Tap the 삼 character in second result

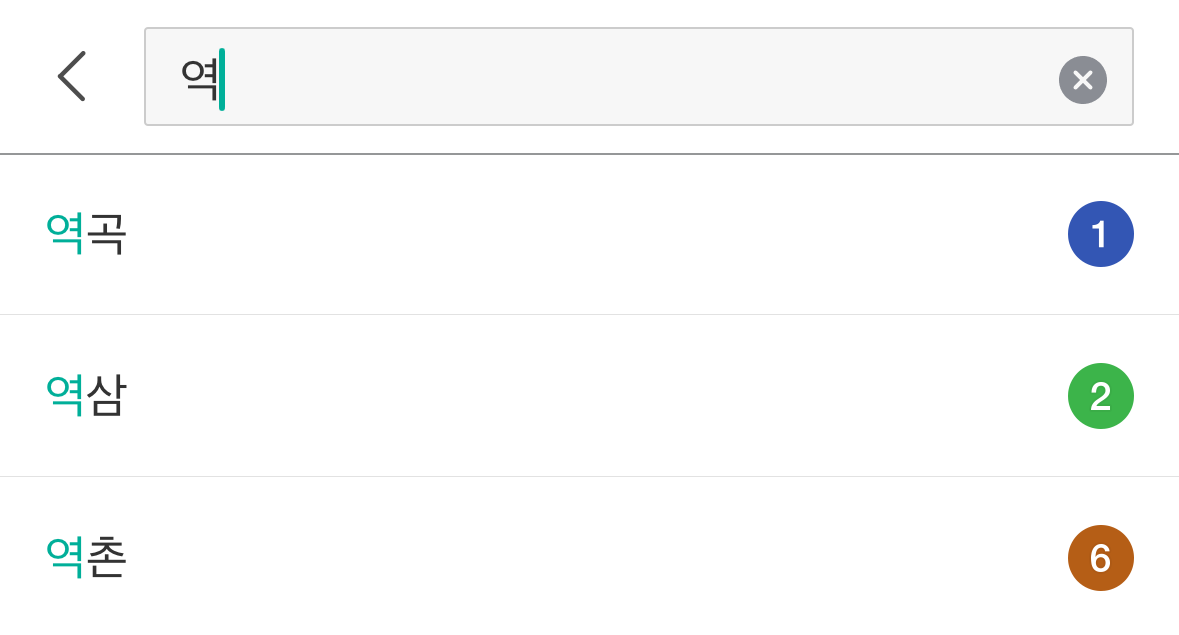pyautogui.click(x=107, y=396)
